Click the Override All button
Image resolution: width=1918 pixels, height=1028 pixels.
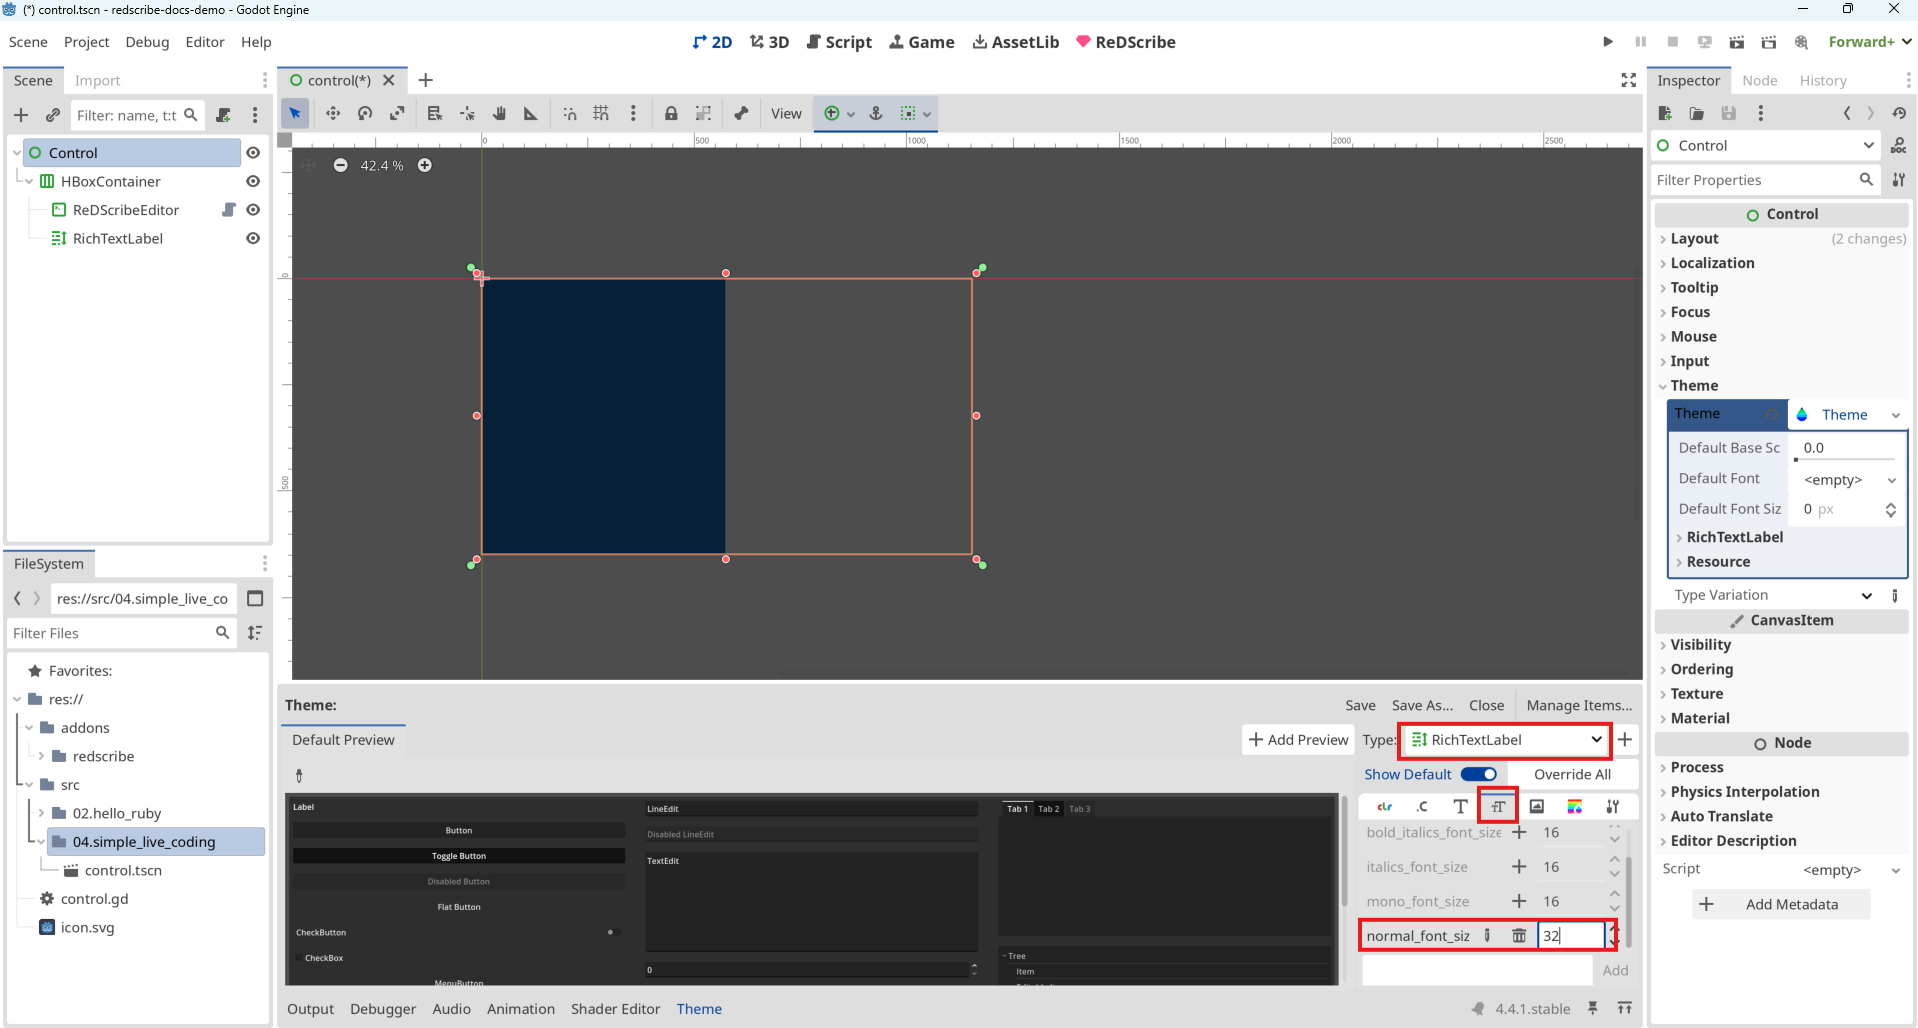tap(1572, 774)
